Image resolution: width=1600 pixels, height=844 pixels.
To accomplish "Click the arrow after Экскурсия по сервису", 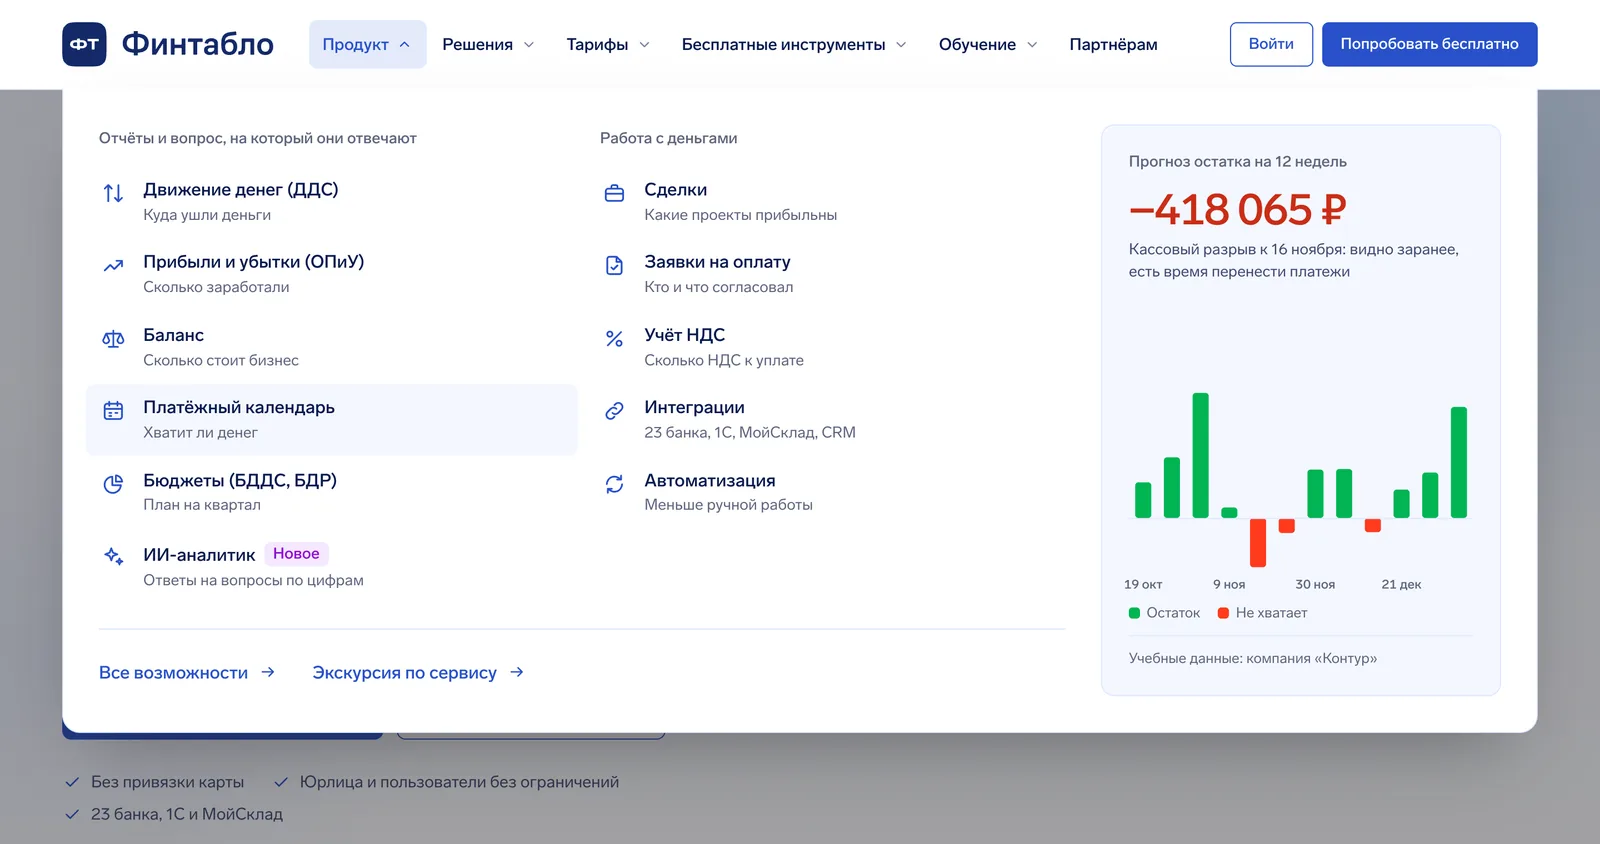I will tap(517, 672).
